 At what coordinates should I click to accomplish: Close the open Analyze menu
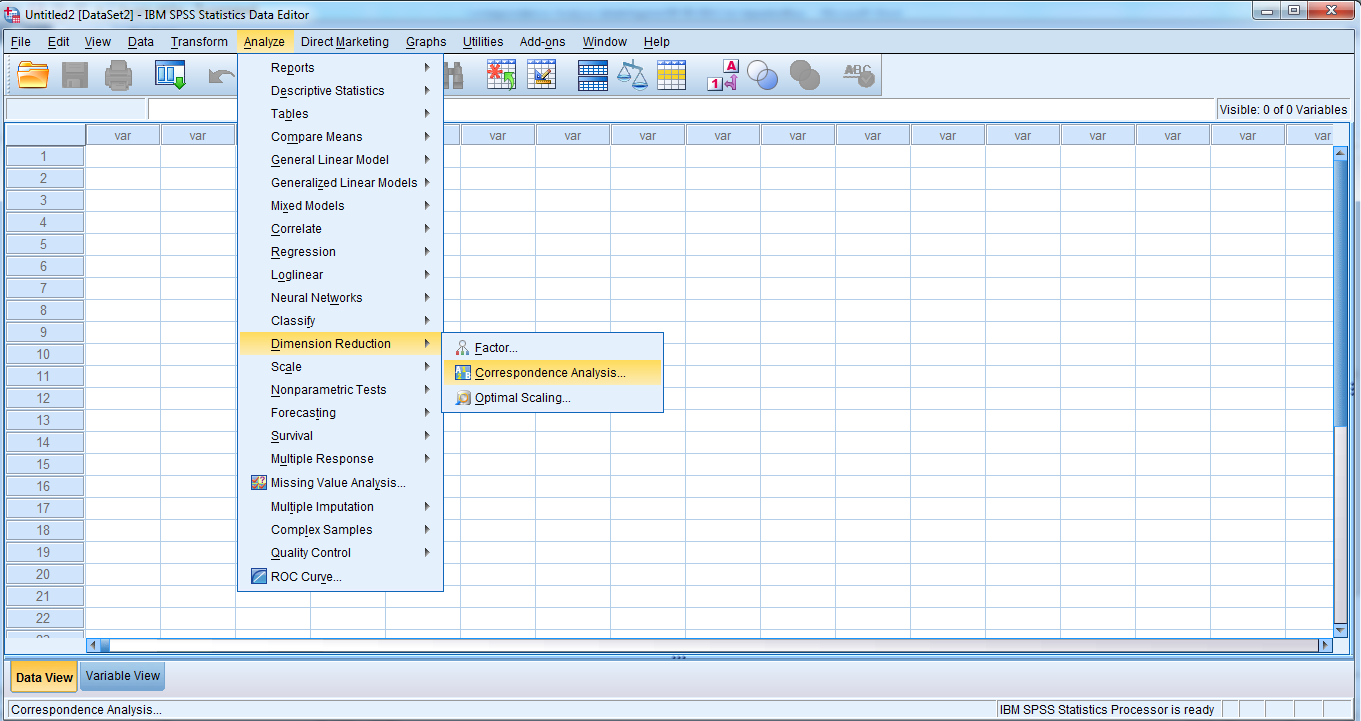[264, 42]
